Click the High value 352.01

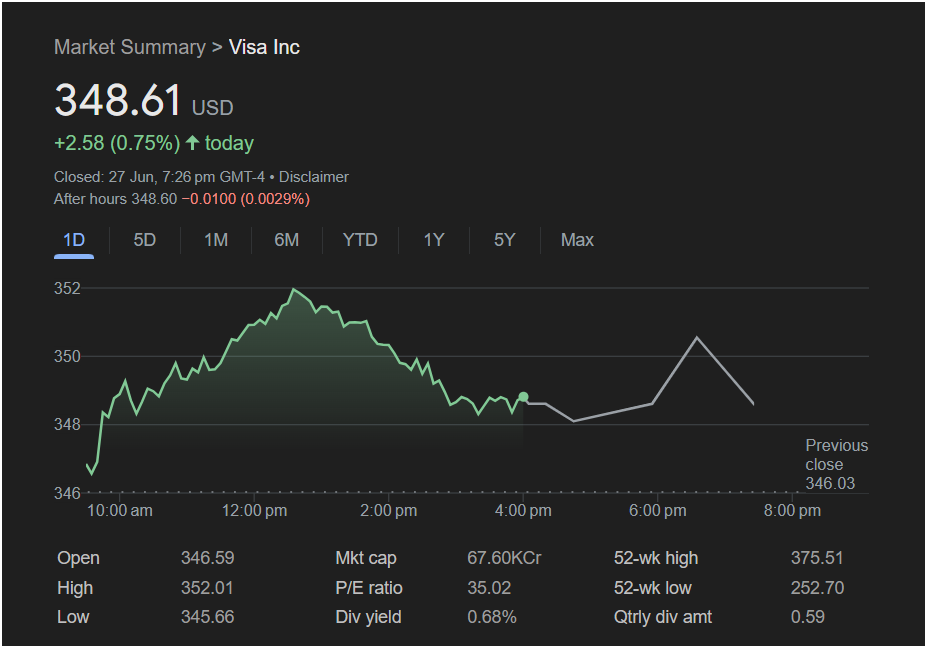(x=207, y=588)
